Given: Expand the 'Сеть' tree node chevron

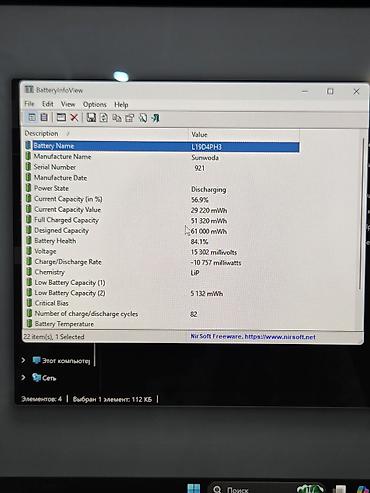Looking at the screenshot, I should click(x=23, y=377).
